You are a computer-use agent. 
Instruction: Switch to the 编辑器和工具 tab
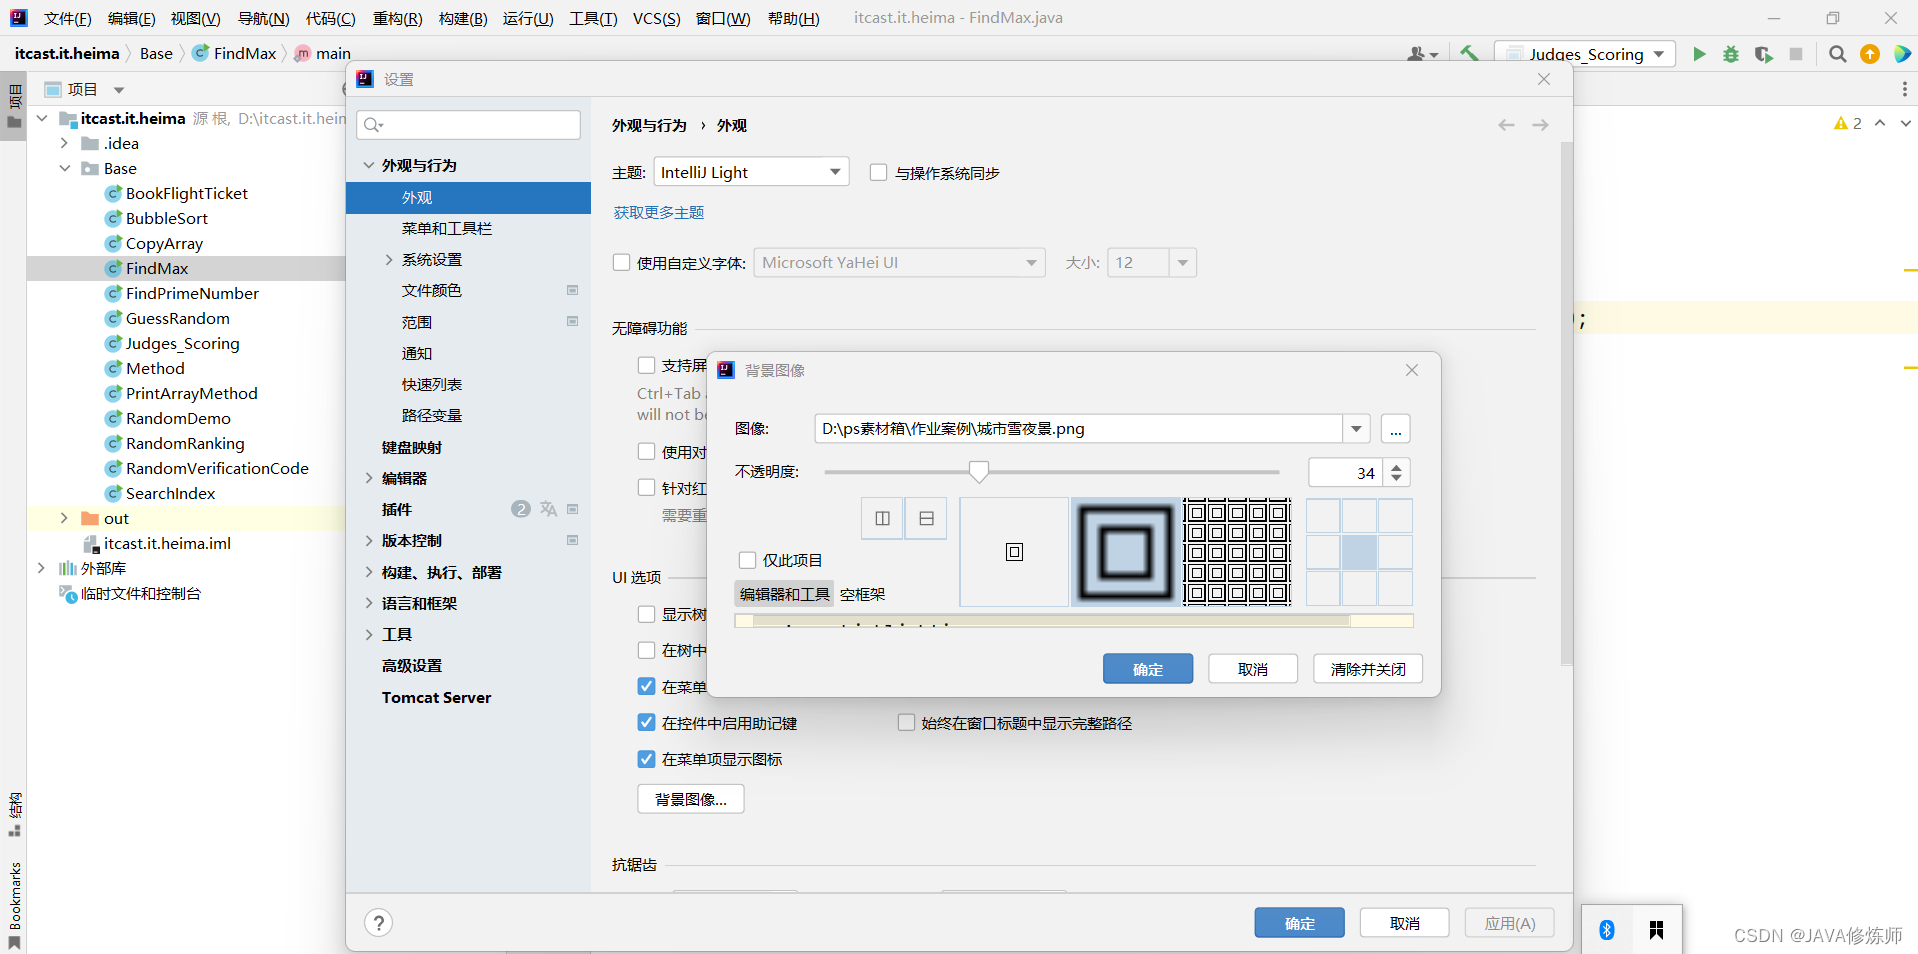pyautogui.click(x=784, y=594)
